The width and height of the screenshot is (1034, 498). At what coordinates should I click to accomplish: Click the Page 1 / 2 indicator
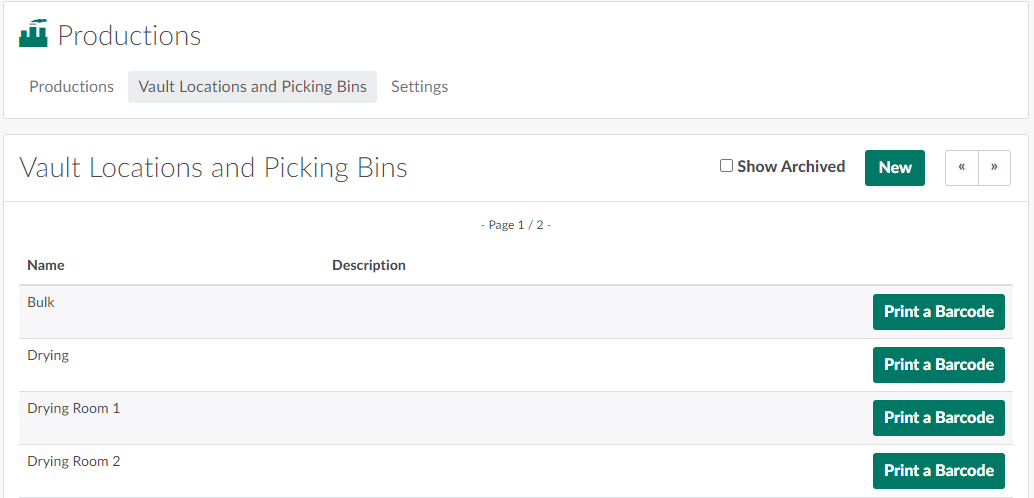coord(516,225)
